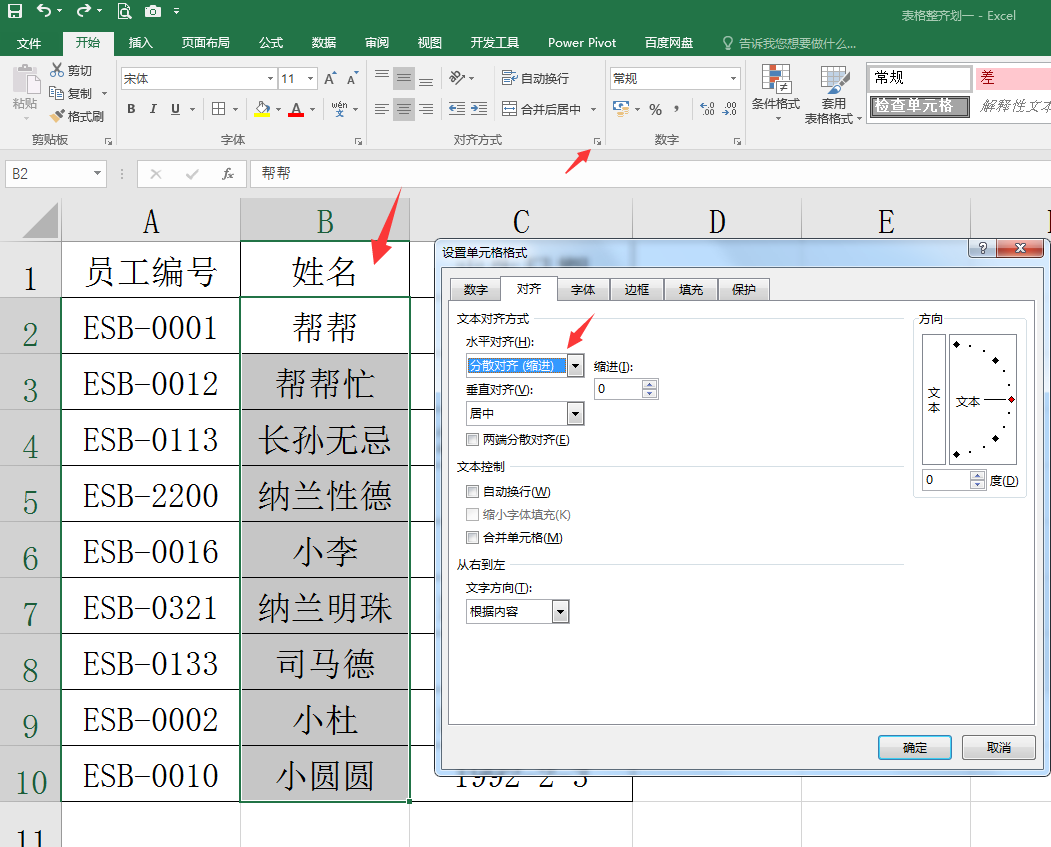The height and width of the screenshot is (847, 1051).
Task: Increase 缩进 indent spinner up
Action: point(649,385)
